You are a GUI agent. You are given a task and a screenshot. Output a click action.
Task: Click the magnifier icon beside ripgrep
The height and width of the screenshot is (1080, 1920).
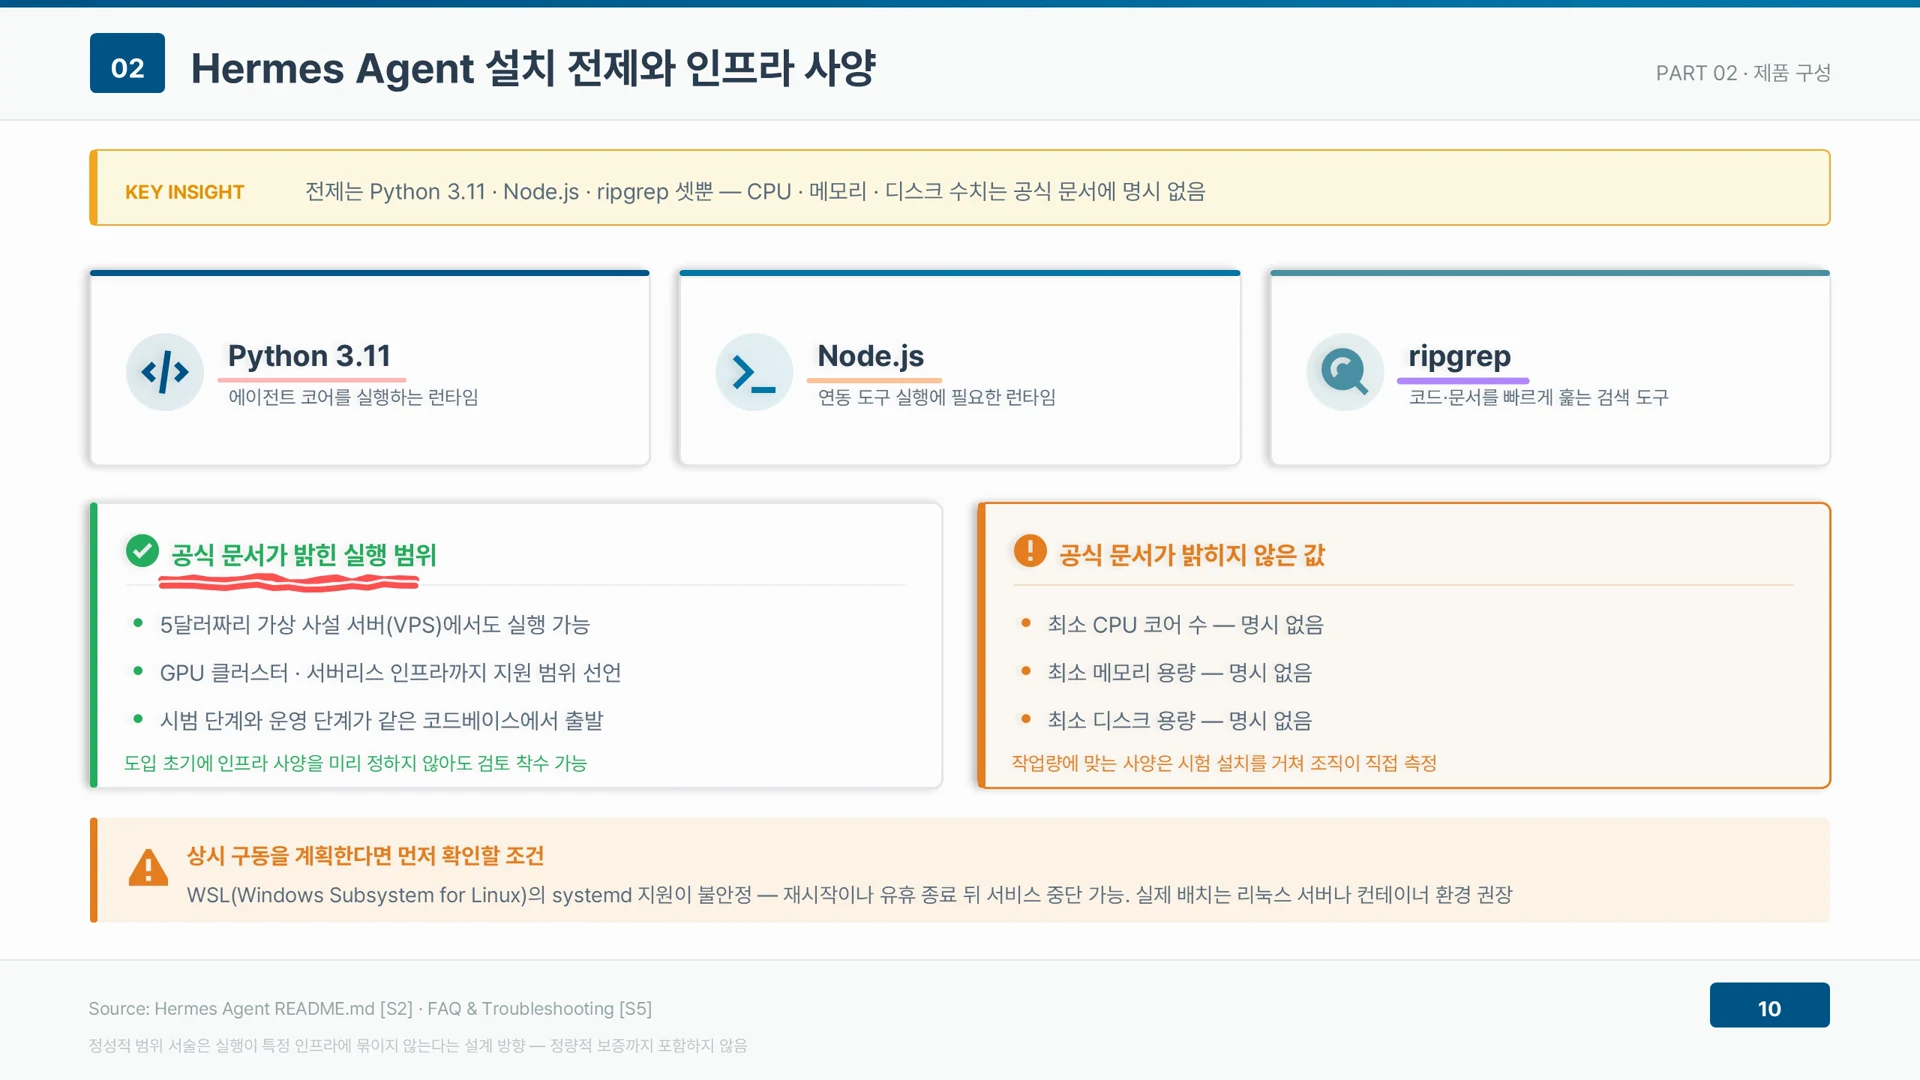pyautogui.click(x=1345, y=372)
